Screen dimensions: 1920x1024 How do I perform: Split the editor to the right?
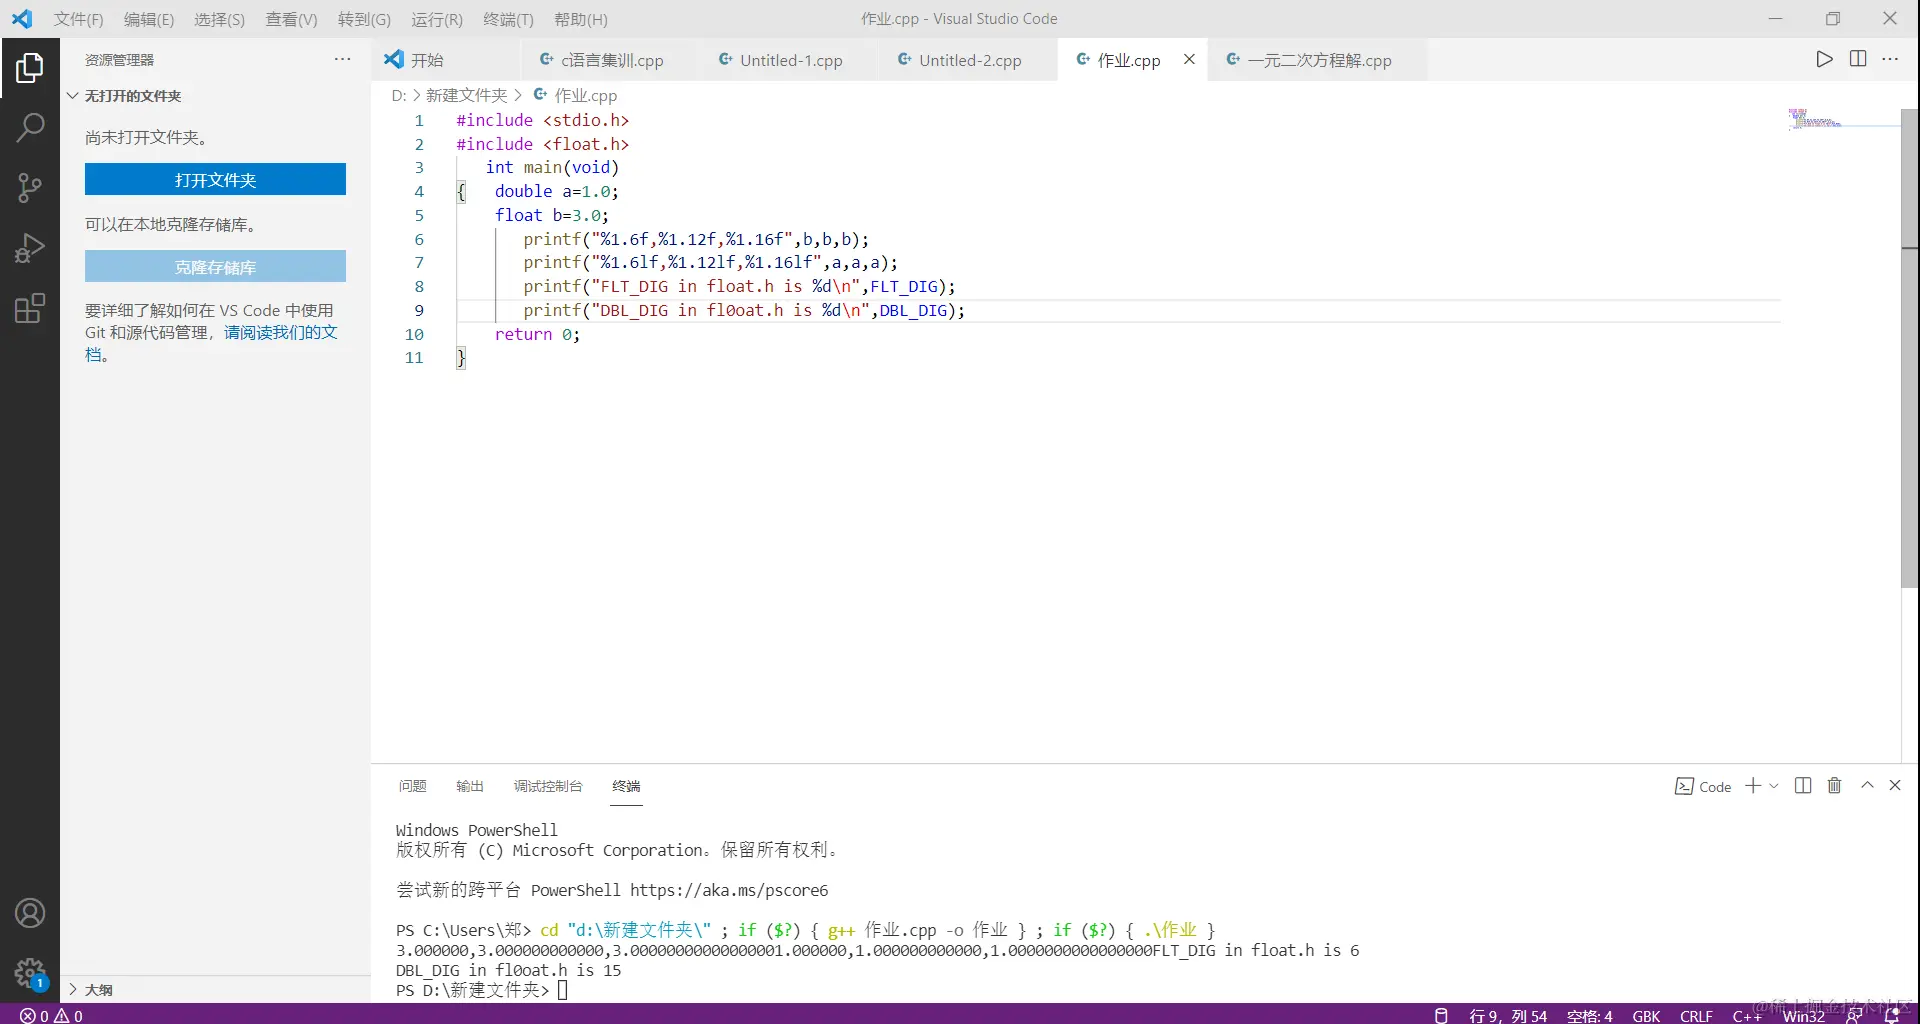pos(1858,59)
